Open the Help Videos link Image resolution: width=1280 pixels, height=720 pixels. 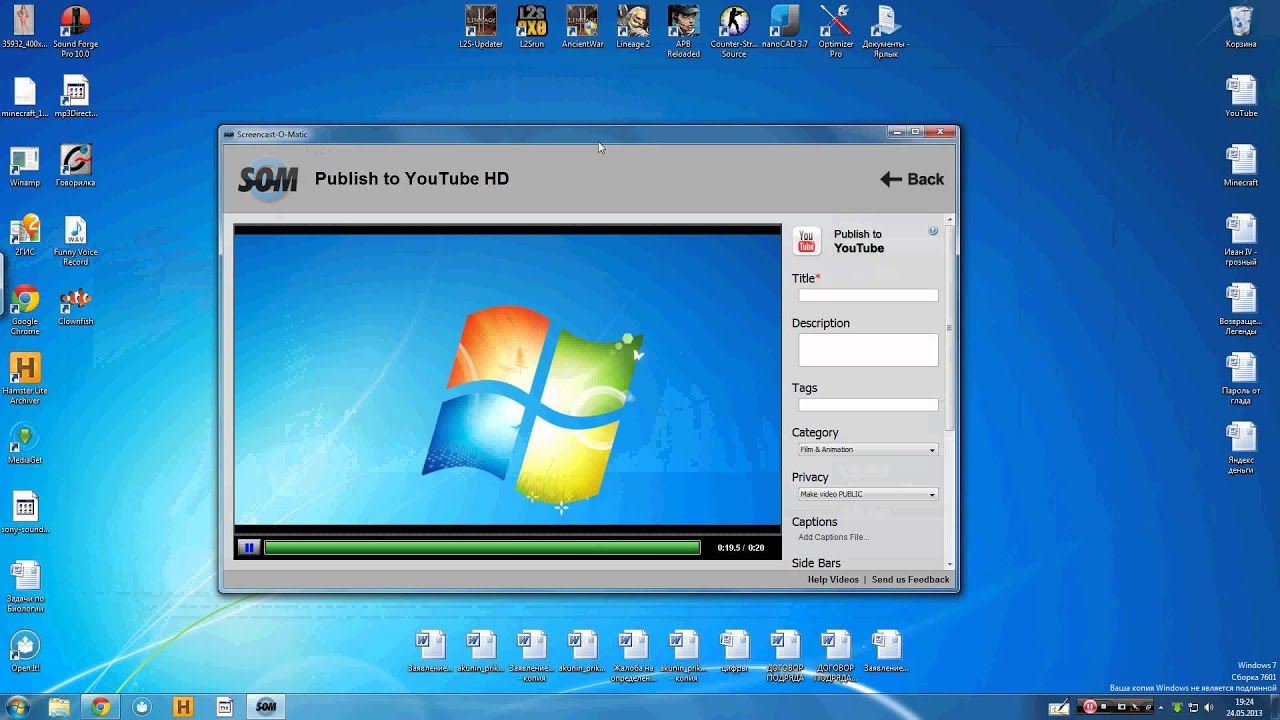pyautogui.click(x=833, y=580)
